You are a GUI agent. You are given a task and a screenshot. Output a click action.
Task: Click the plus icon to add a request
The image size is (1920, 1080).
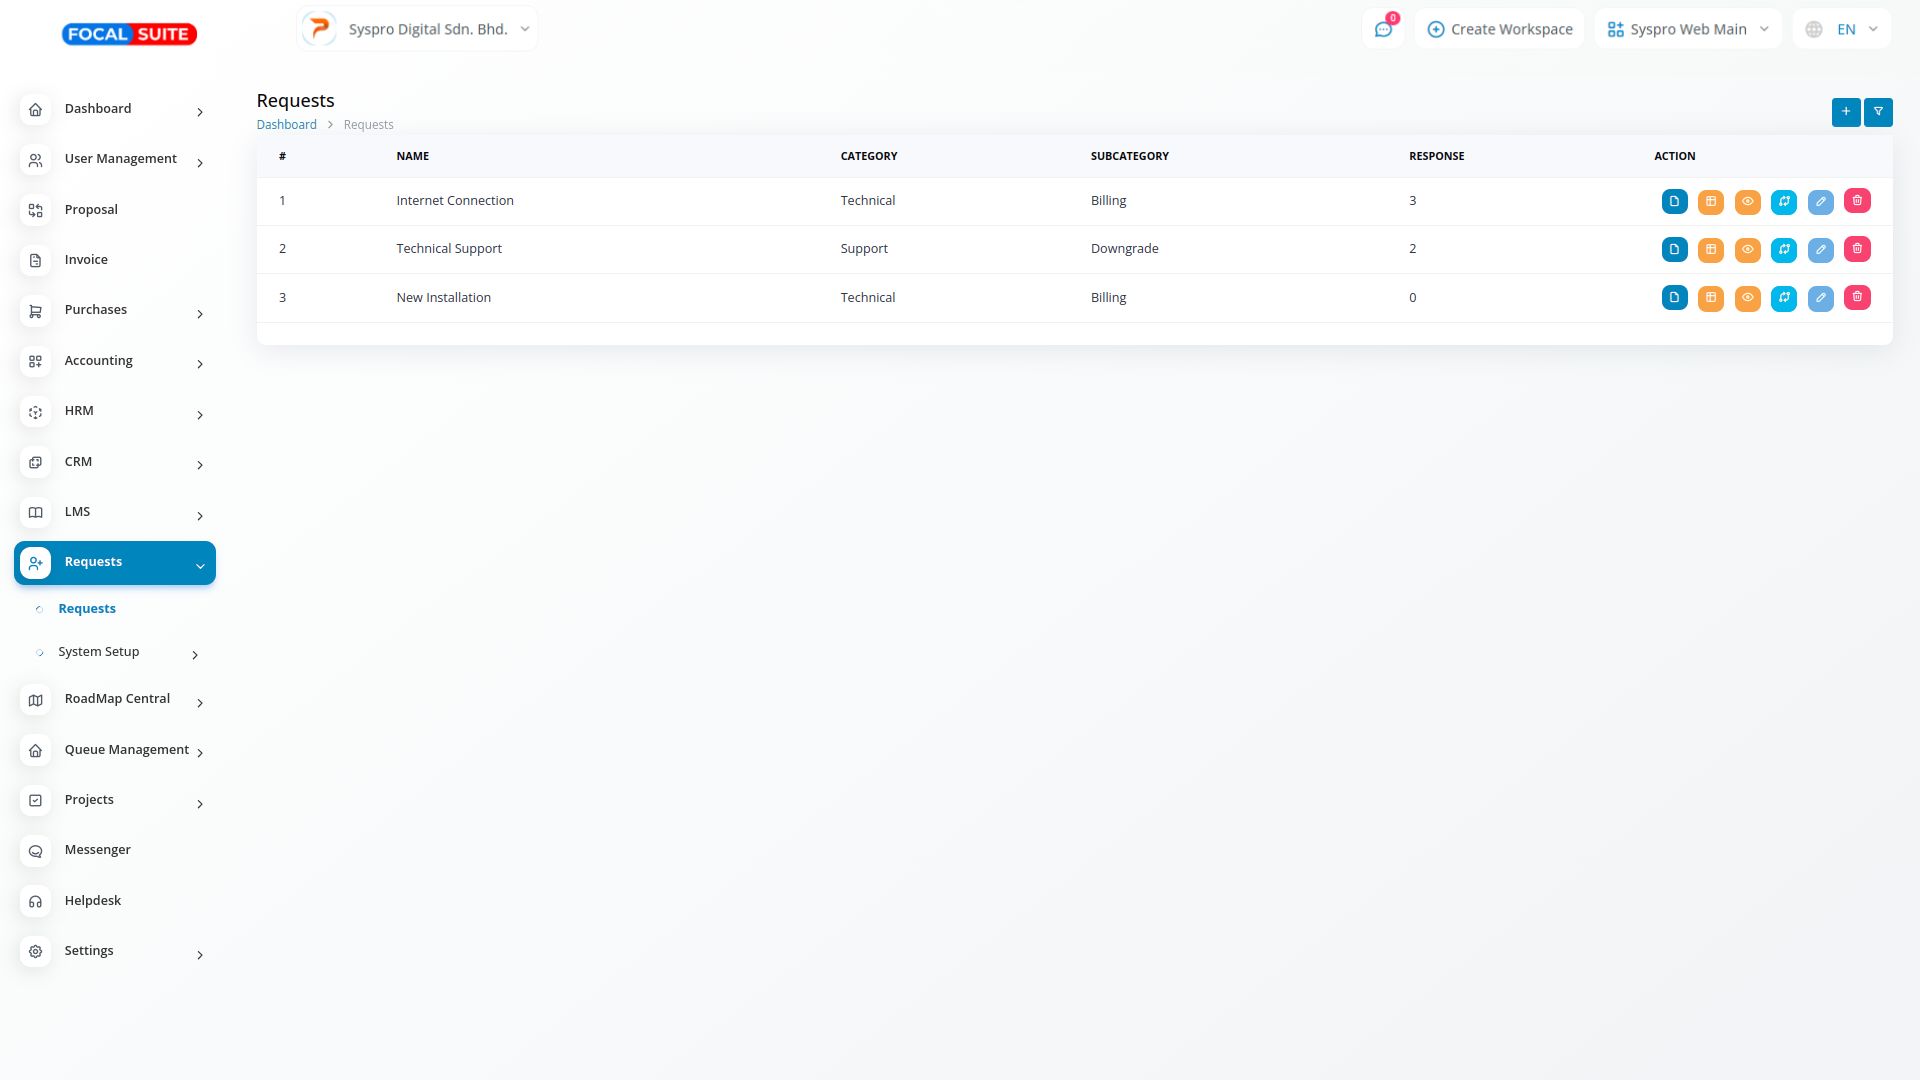[1846, 112]
